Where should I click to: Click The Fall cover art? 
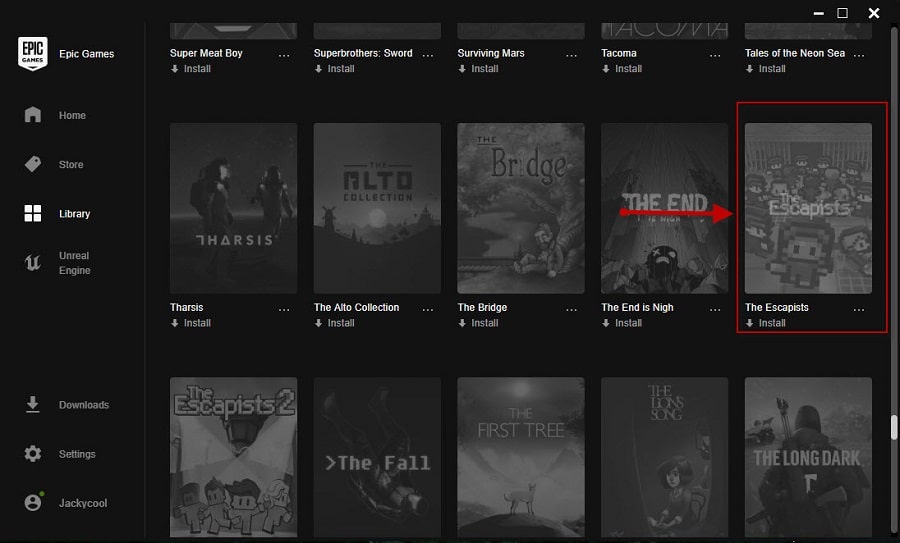[x=377, y=457]
